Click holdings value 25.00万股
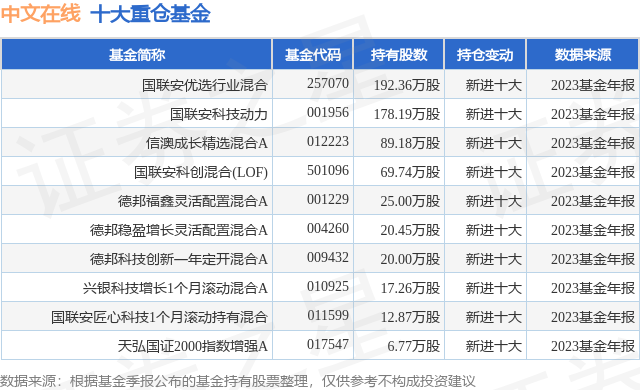 coord(410,201)
